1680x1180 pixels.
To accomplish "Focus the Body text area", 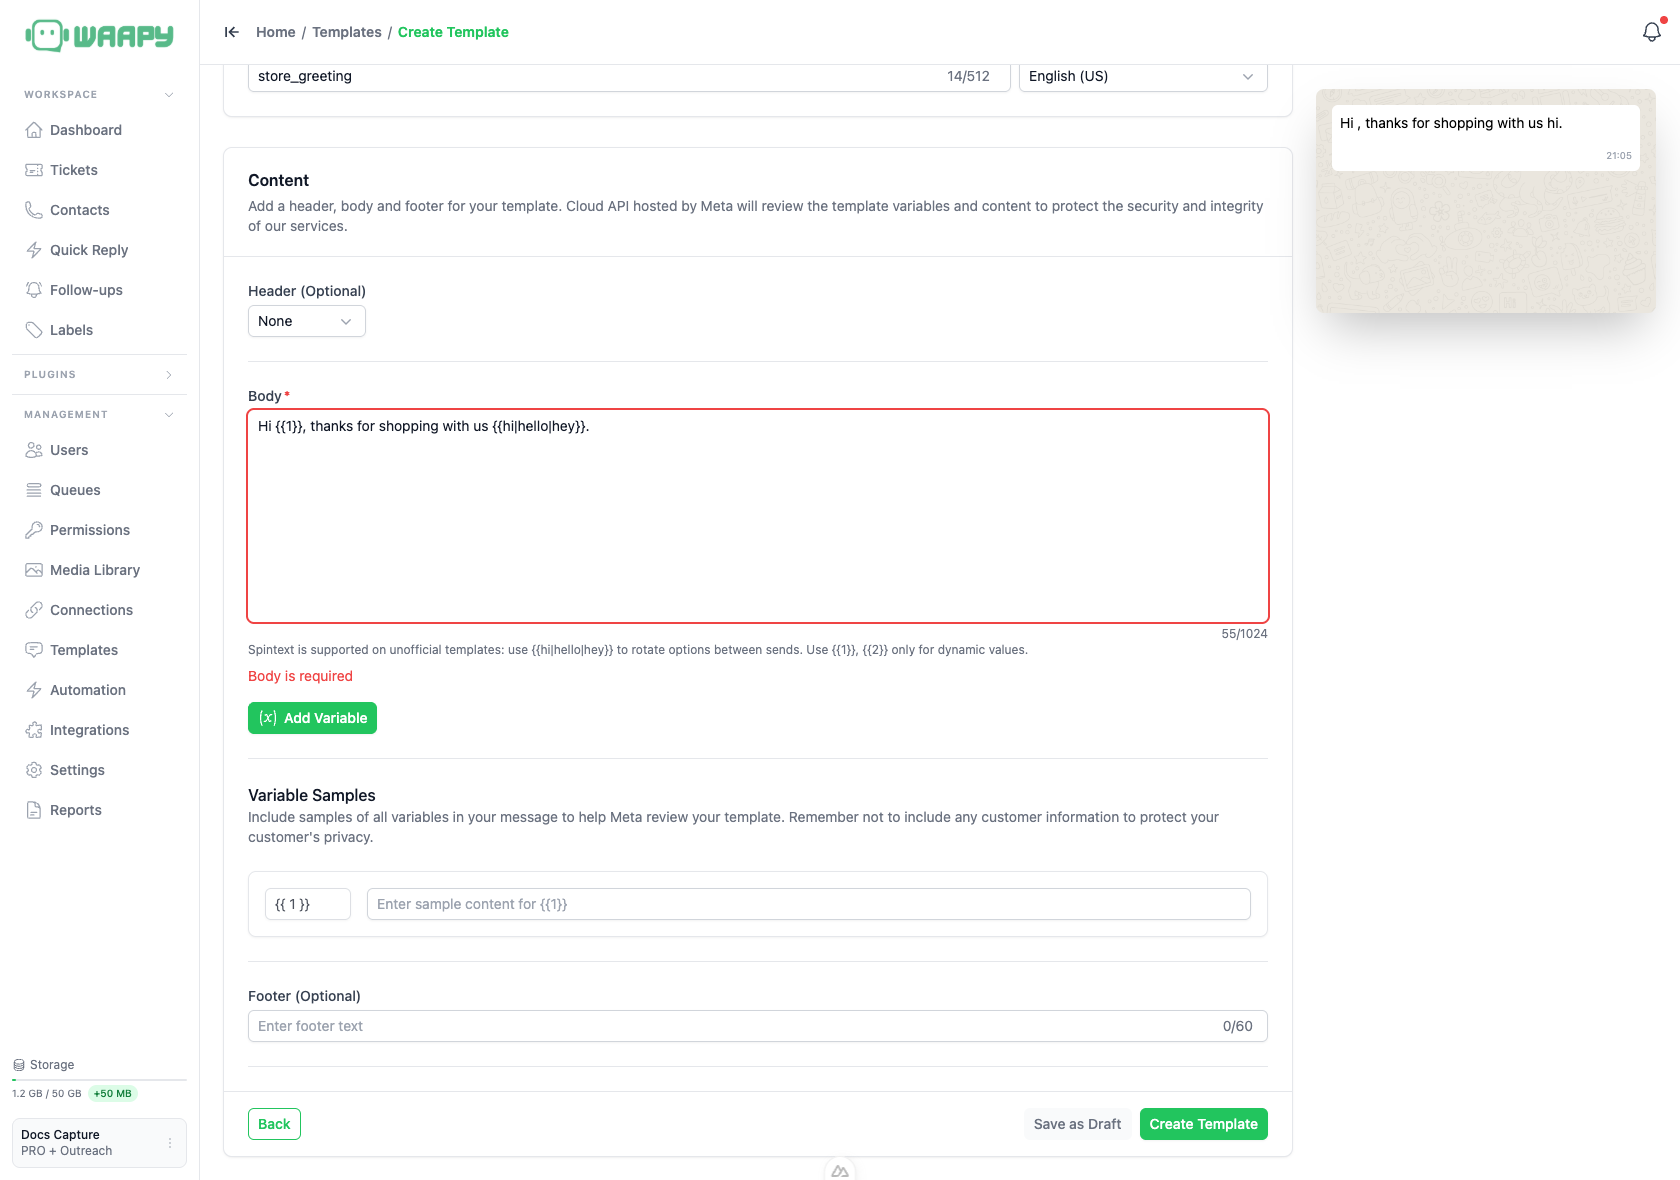I will pyautogui.click(x=758, y=516).
